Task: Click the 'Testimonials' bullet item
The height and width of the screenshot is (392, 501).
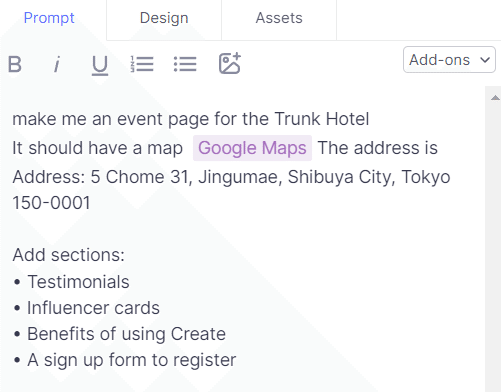Action: (78, 282)
